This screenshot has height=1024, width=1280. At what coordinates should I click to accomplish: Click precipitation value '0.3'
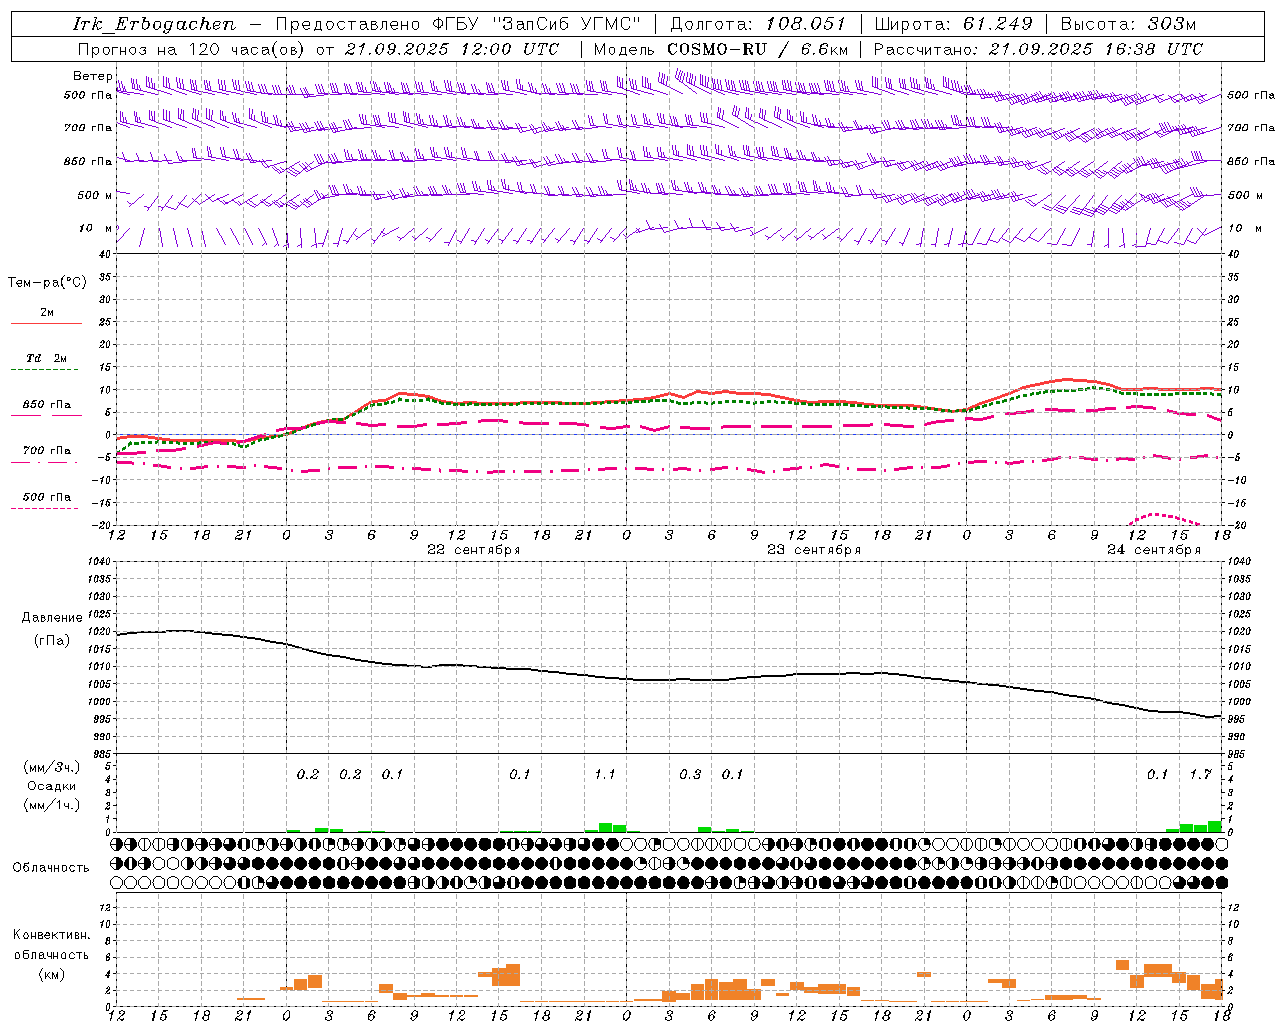coord(690,775)
